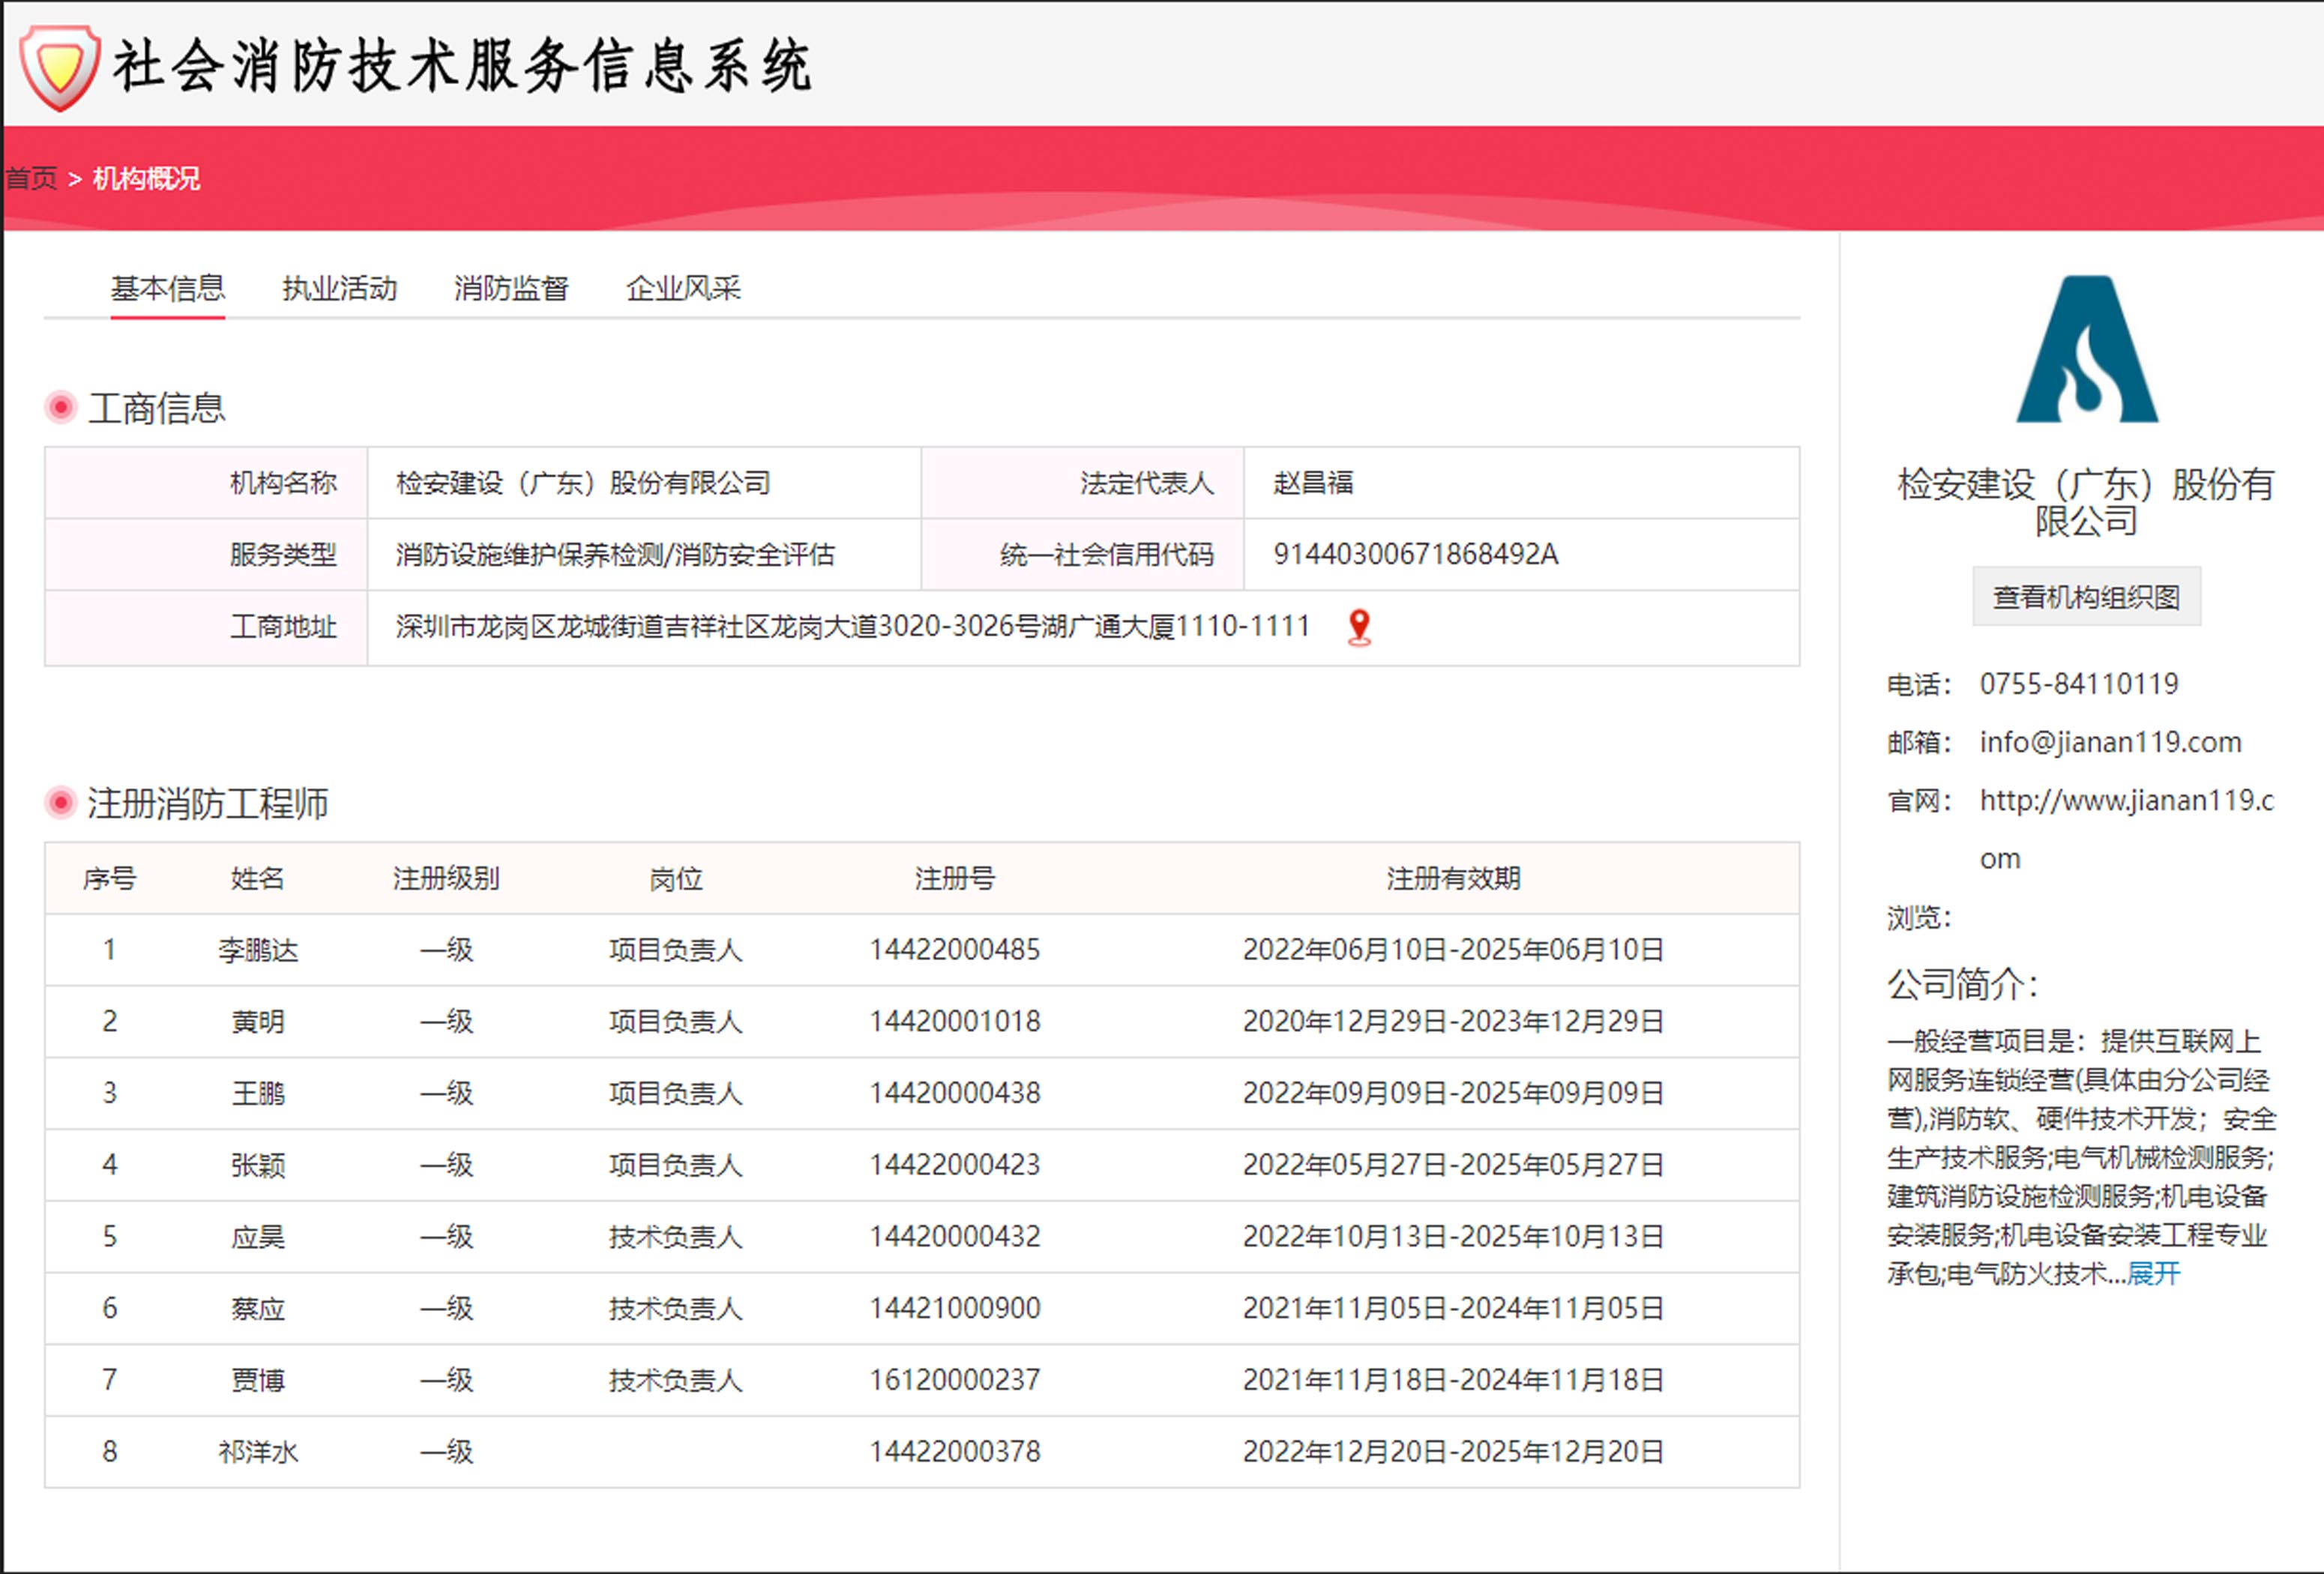Screen dimensions: 2324x1574
Task: Click engineer name 王鹏
Action: 258,1093
